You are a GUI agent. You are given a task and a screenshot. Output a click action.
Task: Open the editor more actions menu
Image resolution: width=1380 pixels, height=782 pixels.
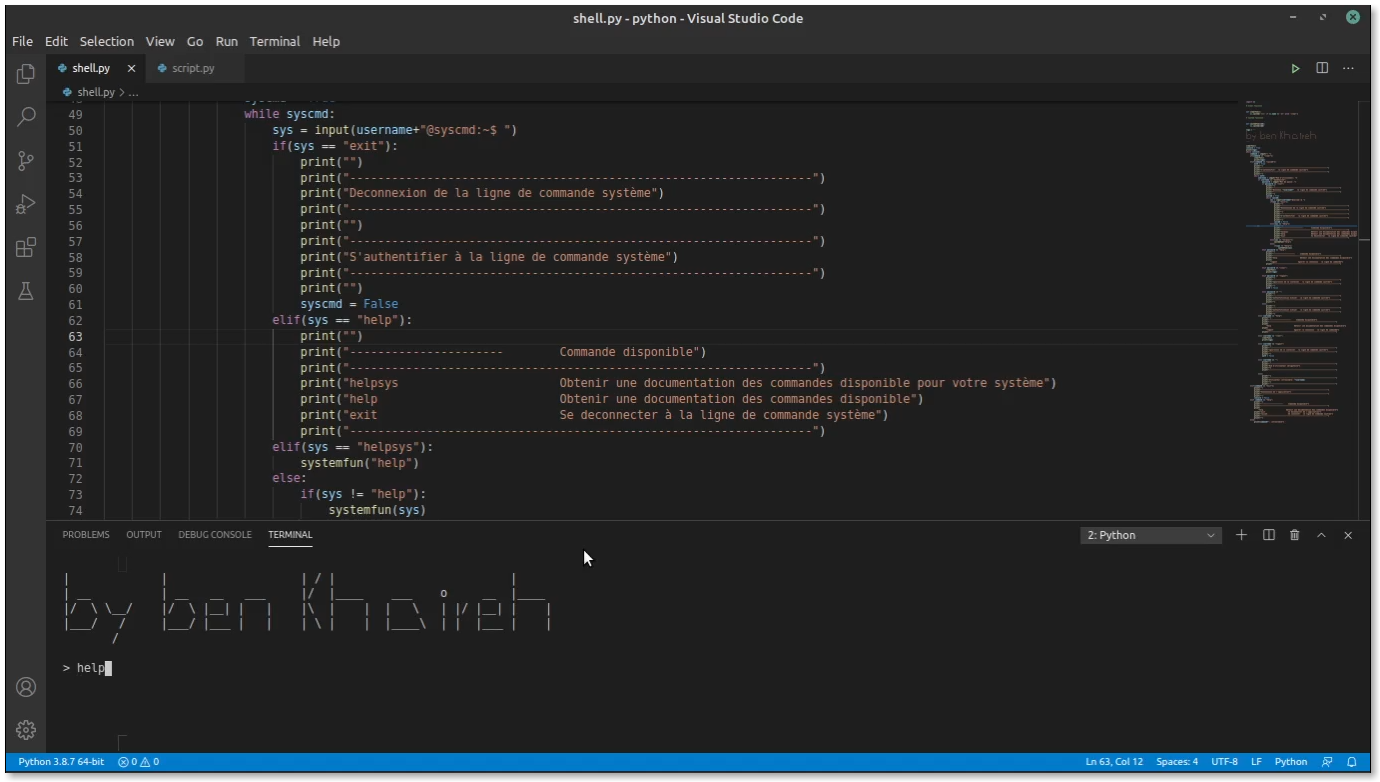pos(1348,68)
